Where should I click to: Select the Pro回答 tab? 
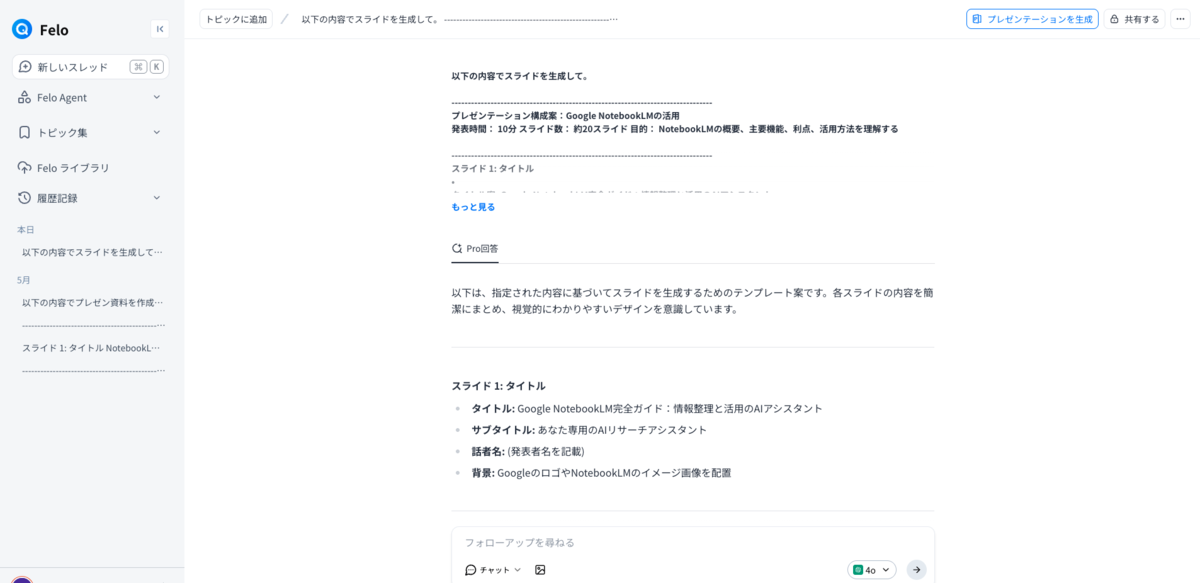[x=475, y=248]
